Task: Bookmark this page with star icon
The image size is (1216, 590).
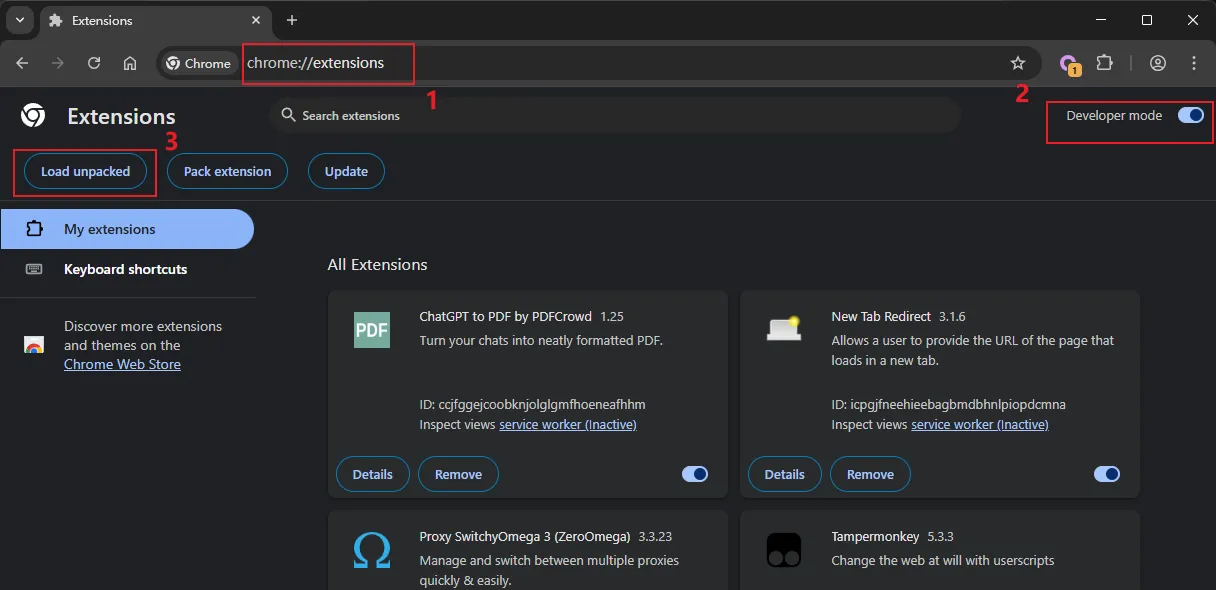Action: coord(1018,63)
